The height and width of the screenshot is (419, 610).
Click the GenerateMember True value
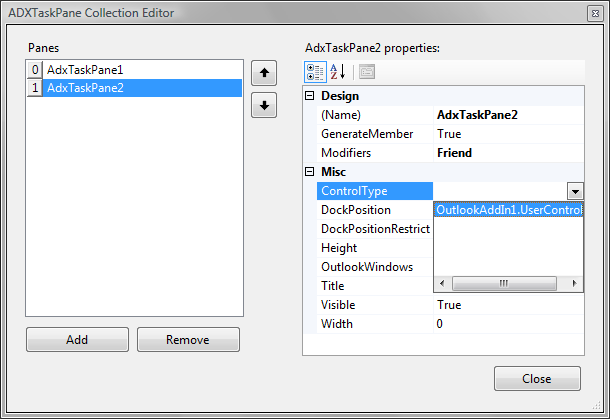[508, 134]
